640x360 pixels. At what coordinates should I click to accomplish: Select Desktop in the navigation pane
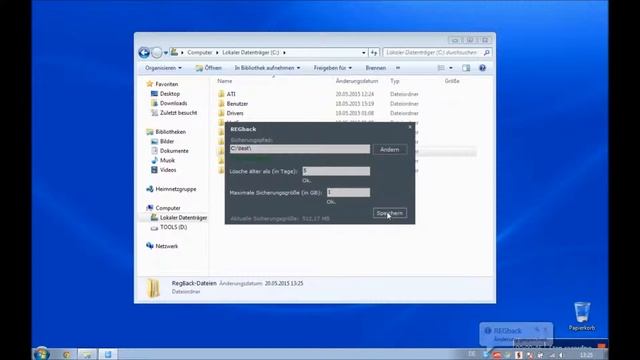tap(165, 94)
